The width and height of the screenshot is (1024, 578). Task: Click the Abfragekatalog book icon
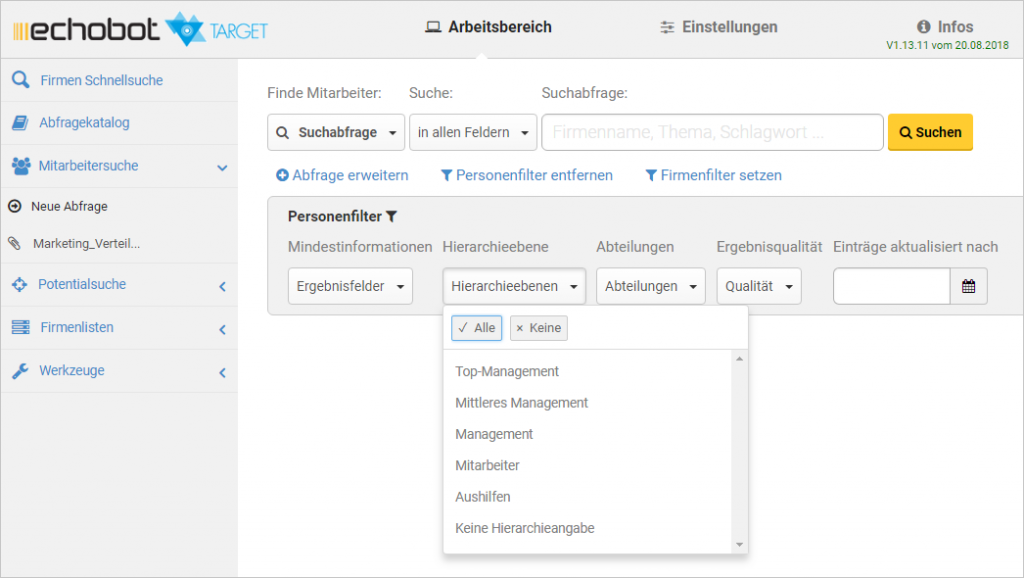click(x=20, y=123)
